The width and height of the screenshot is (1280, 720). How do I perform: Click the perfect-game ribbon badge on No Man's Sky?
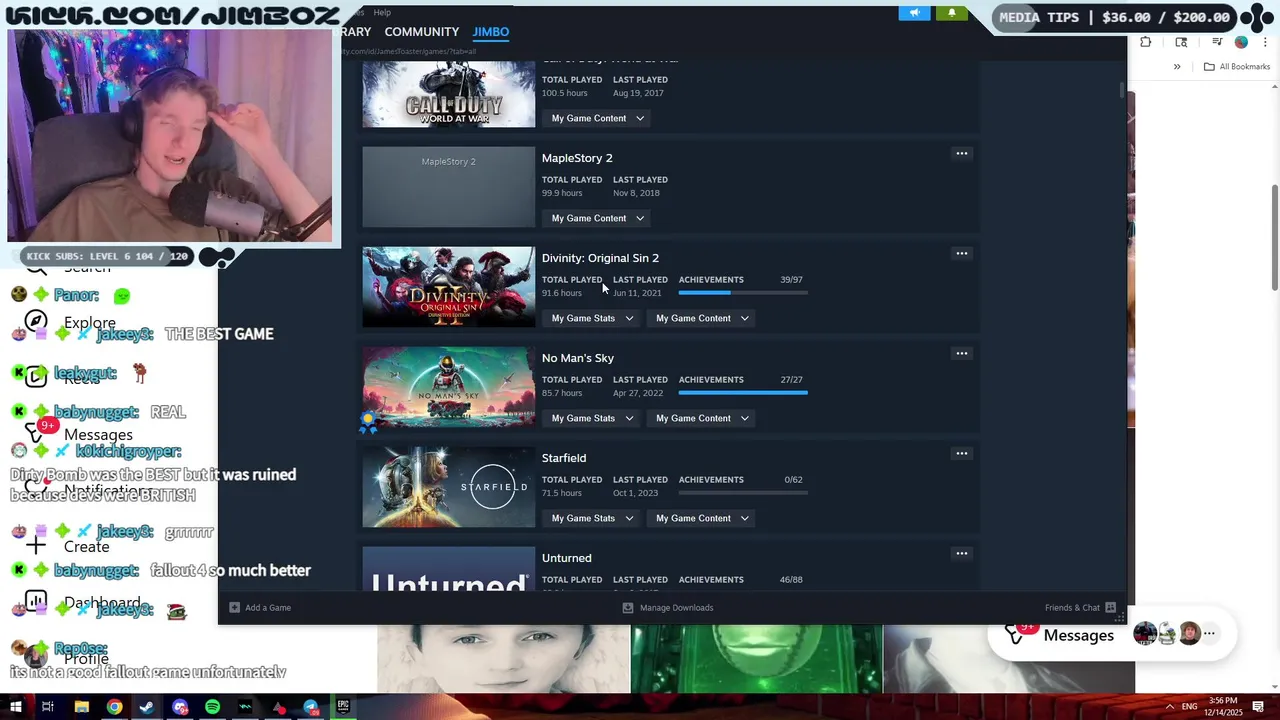(x=368, y=423)
